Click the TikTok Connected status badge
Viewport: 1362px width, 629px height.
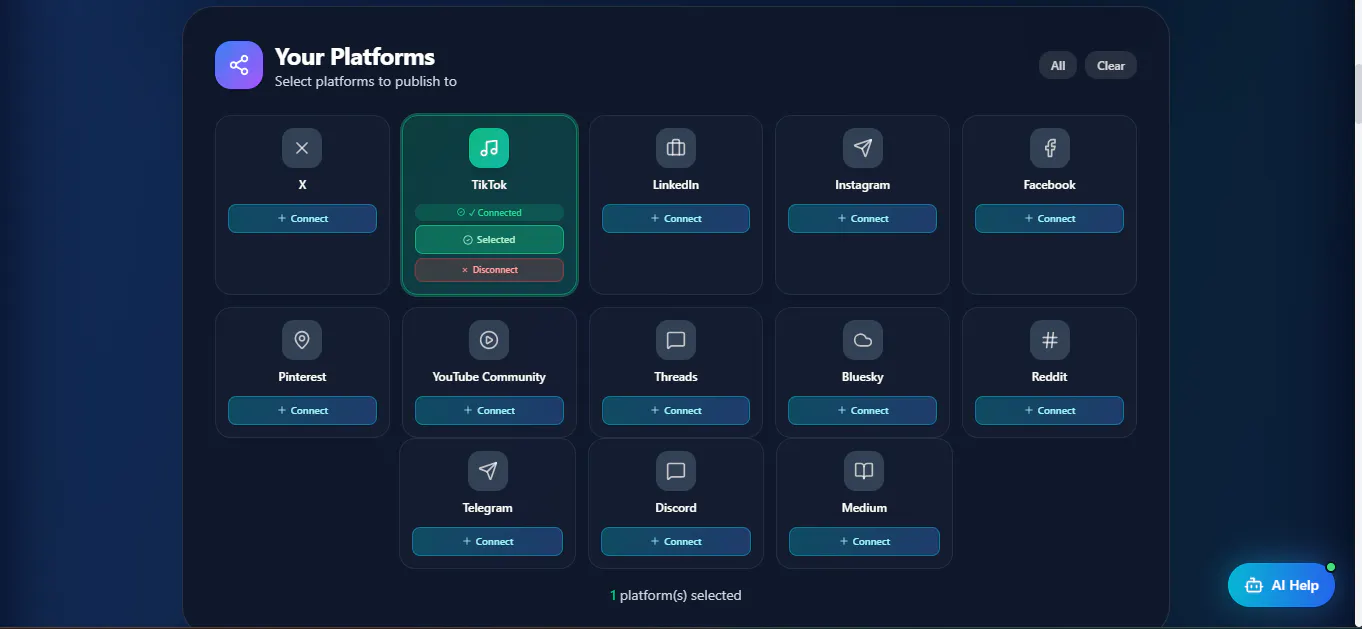[489, 212]
